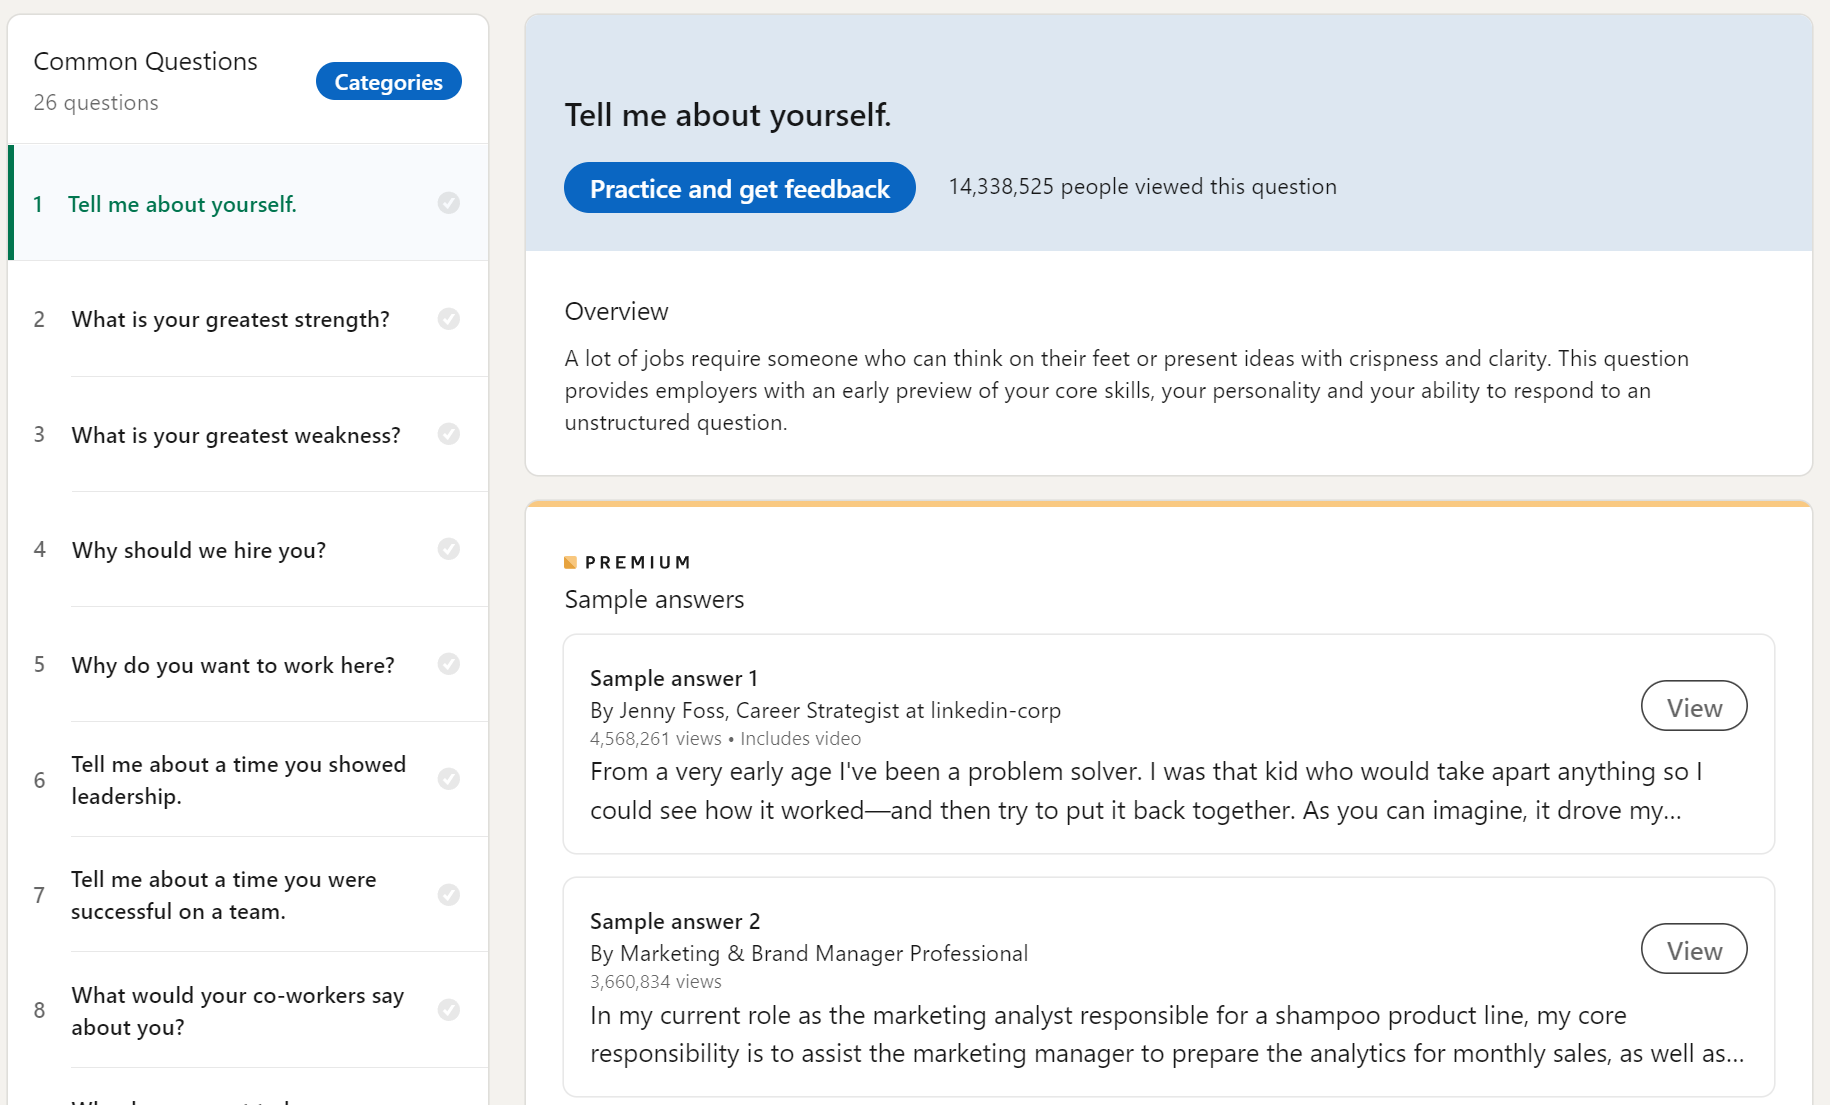Go to question 4 'Why should we hire you?'
Image resolution: width=1830 pixels, height=1105 pixels.
pyautogui.click(x=199, y=550)
